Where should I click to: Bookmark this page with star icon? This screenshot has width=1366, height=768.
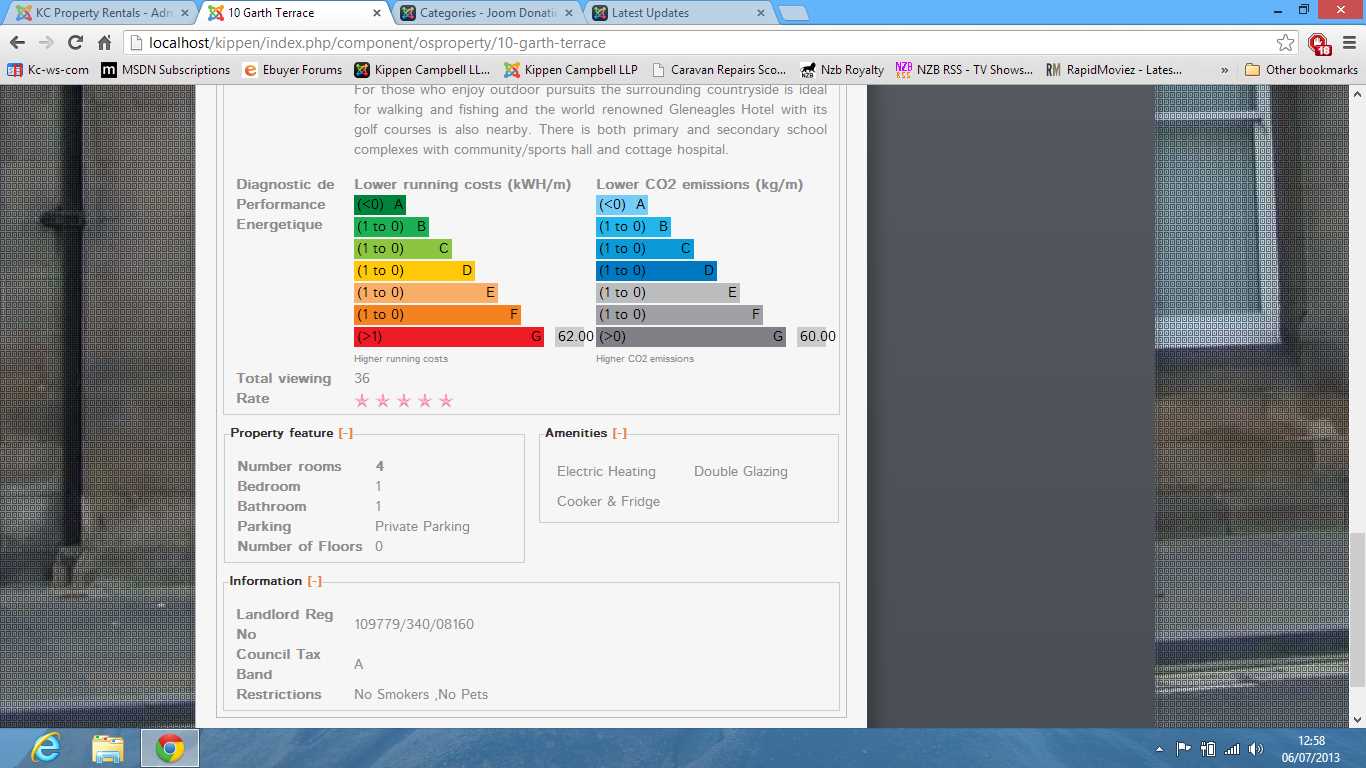tap(1285, 43)
